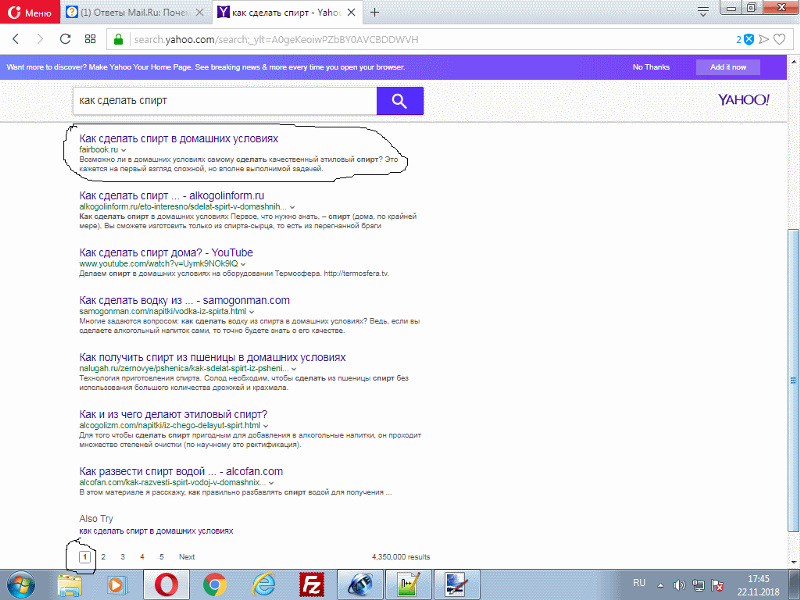Open the ad blocker shield icon
The image size is (800, 600).
[x=748, y=39]
